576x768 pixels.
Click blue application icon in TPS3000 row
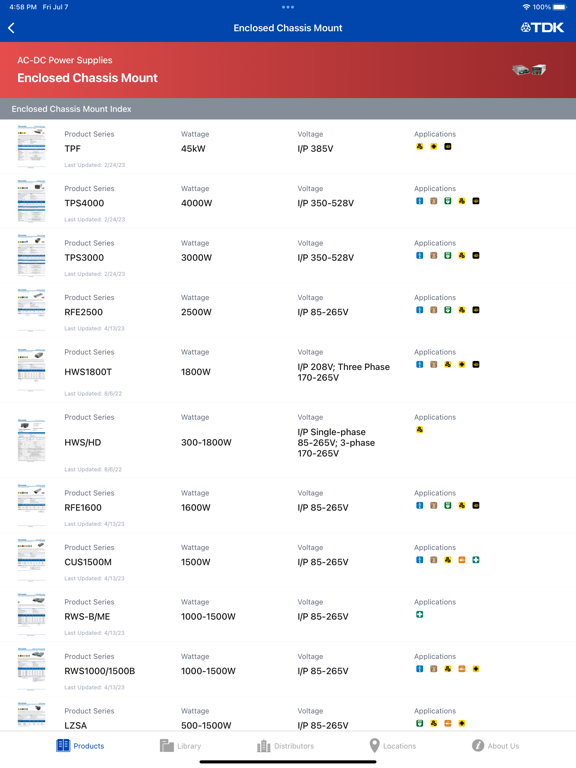point(420,255)
